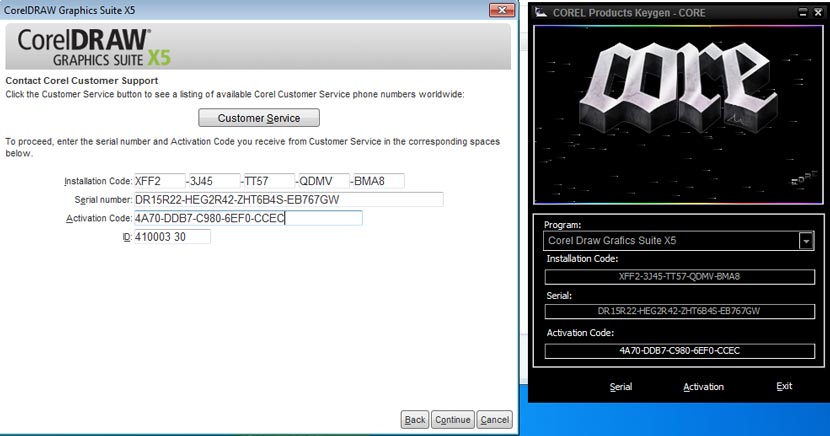
Task: Cancel the CorelDRAW activation dialog
Action: pyautogui.click(x=494, y=420)
